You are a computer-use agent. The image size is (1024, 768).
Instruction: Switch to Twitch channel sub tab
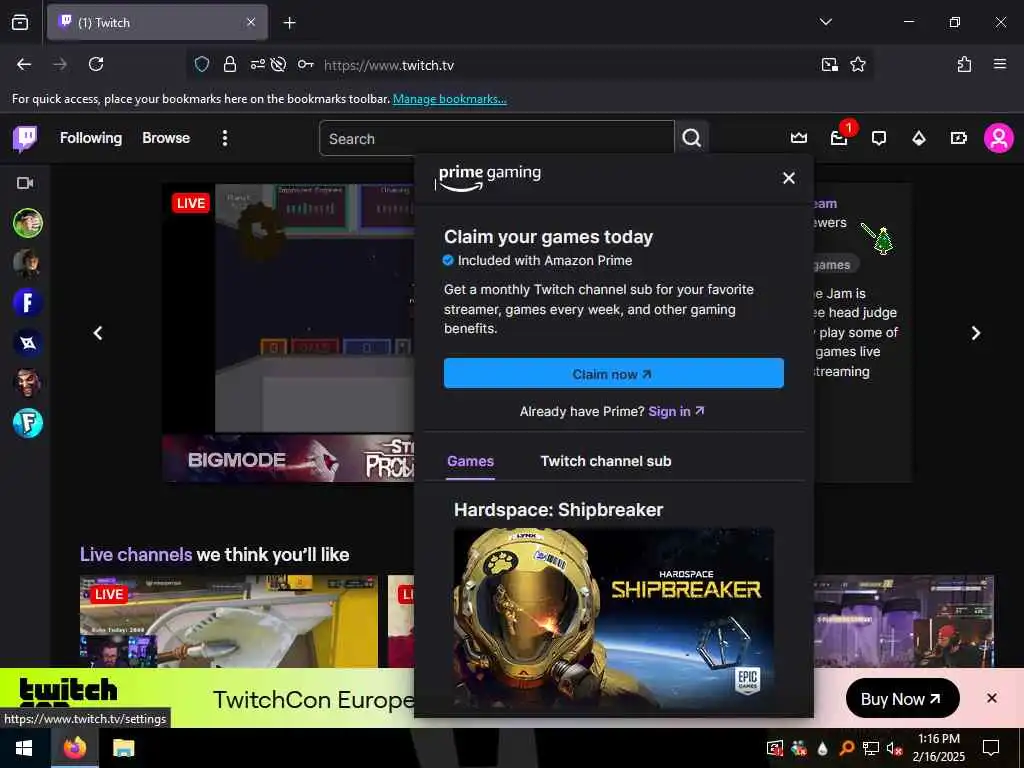[605, 461]
